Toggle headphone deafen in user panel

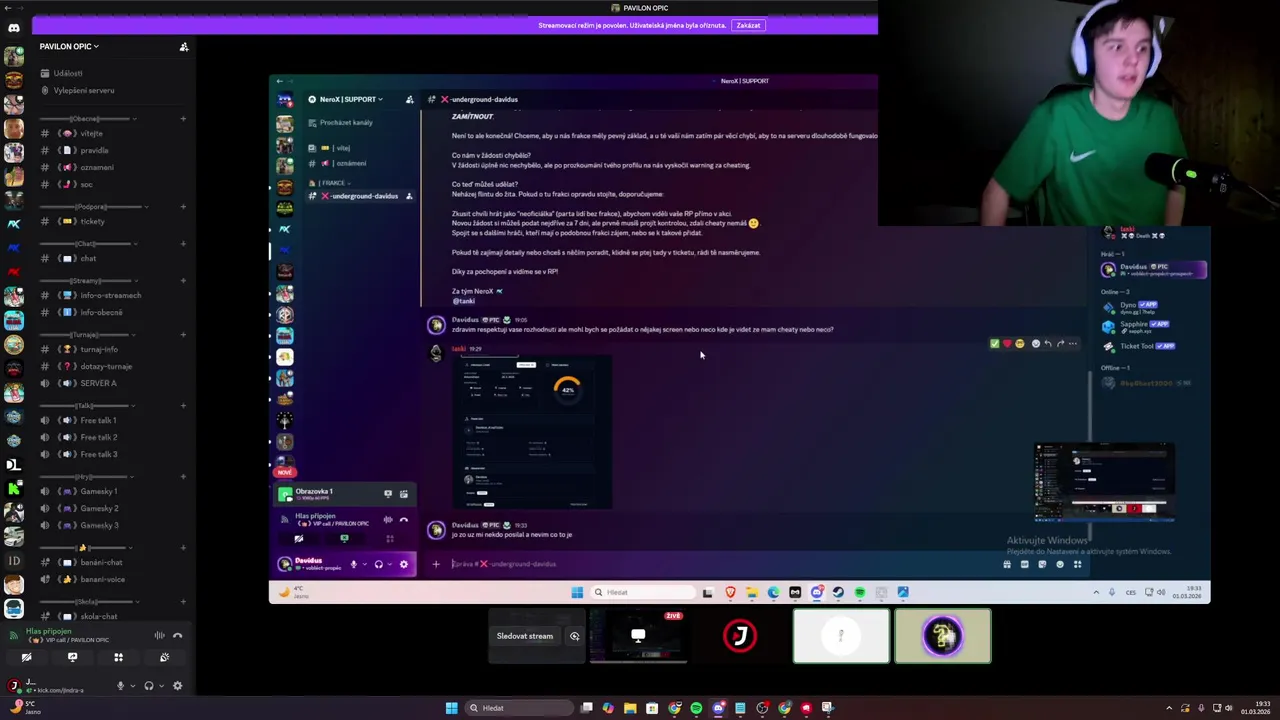click(149, 686)
